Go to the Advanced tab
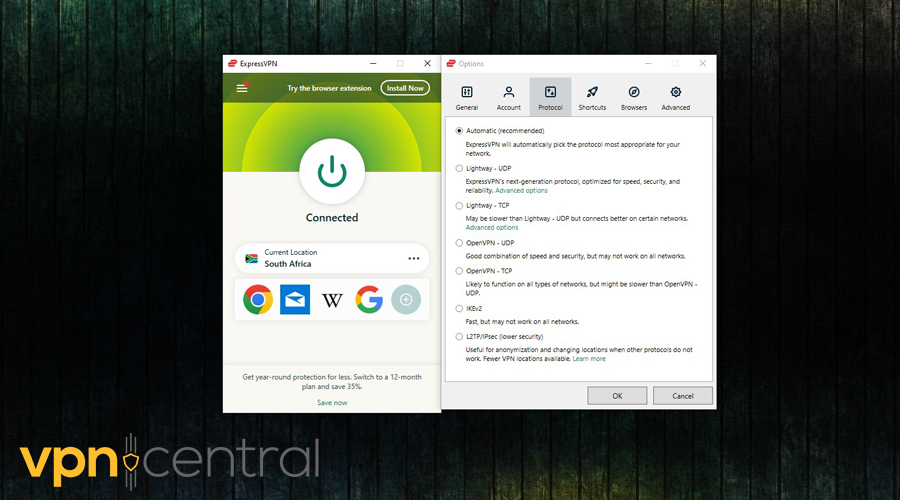 676,97
